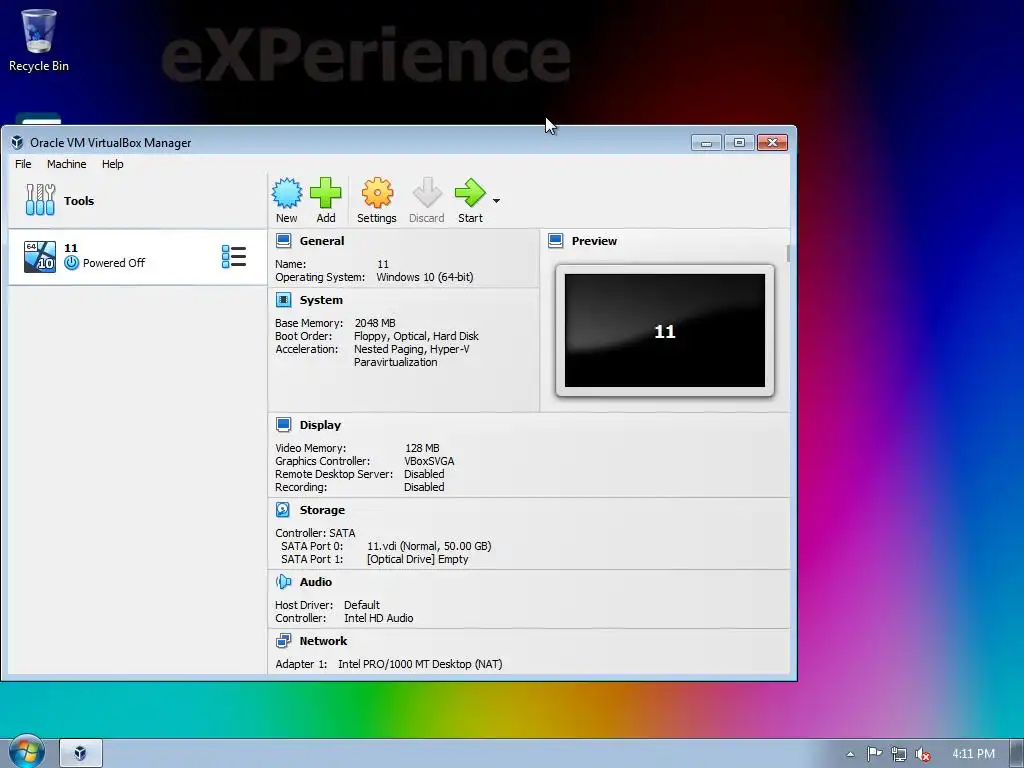Click the VBoxSVGA graphics controller value
This screenshot has height=768, width=1024.
coord(429,461)
